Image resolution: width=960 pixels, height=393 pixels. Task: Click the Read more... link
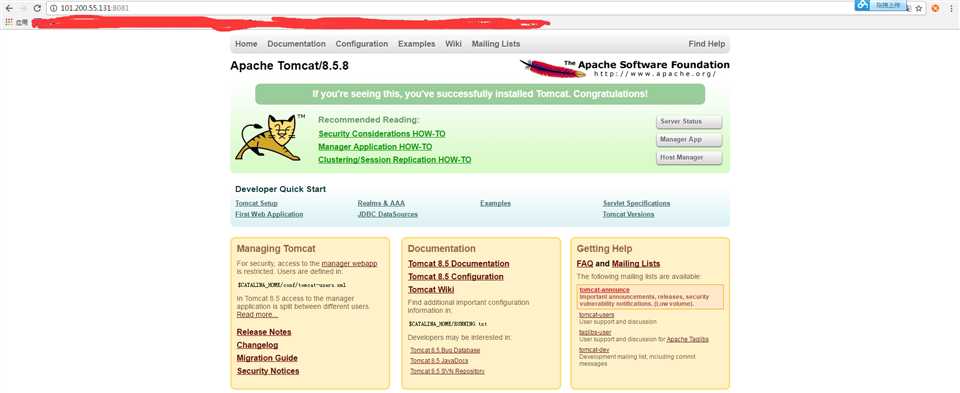coord(257,315)
